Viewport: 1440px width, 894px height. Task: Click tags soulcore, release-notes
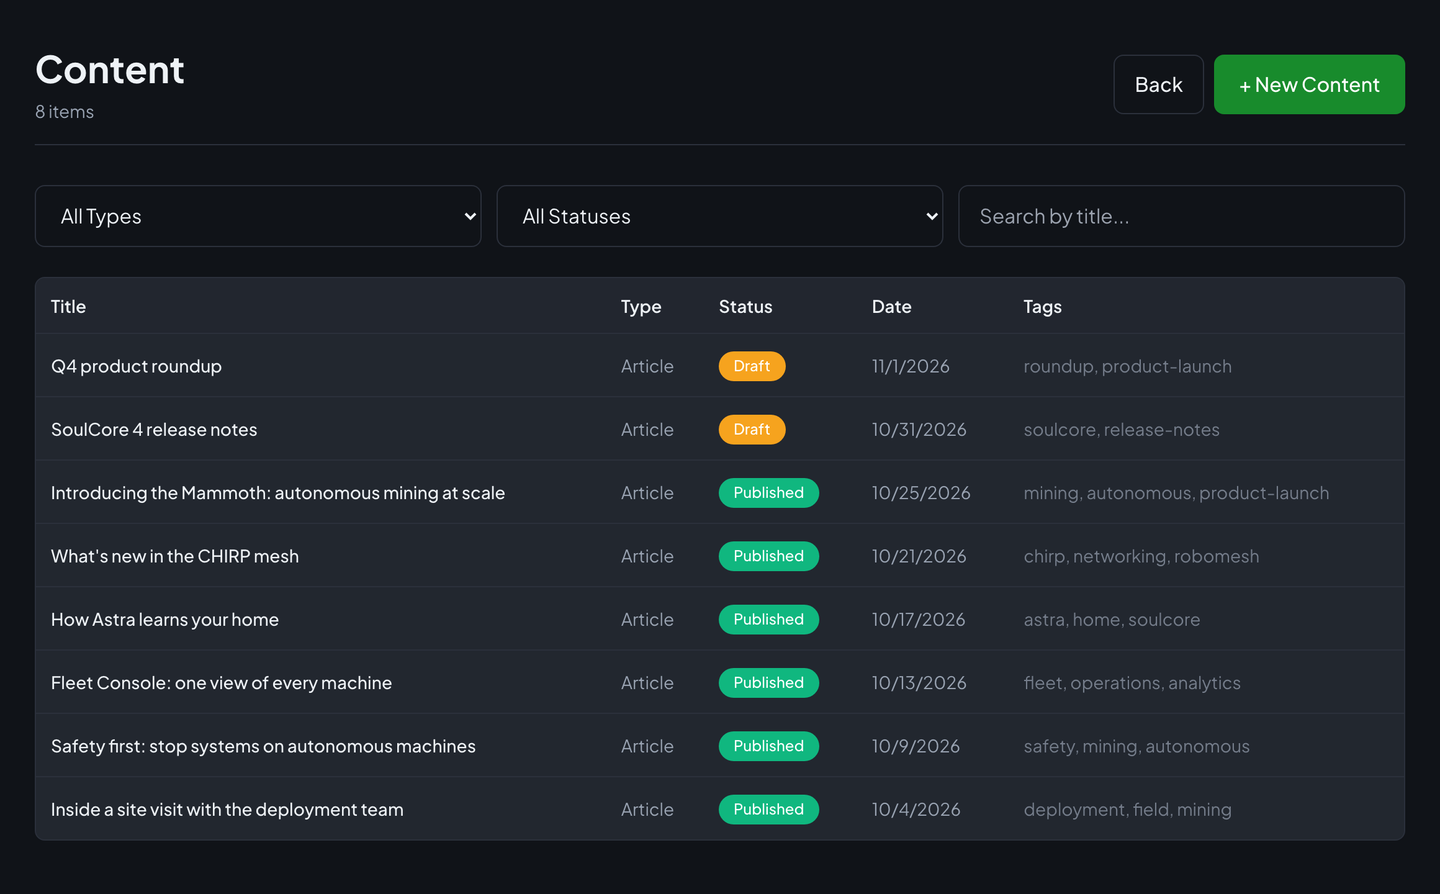[1121, 429]
